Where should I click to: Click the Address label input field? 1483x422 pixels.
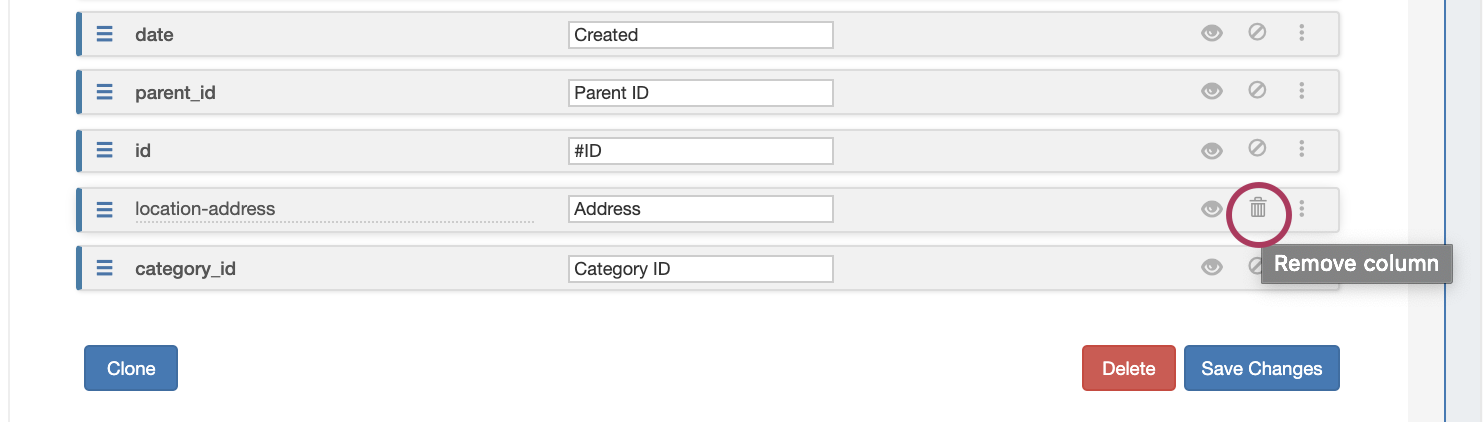tap(700, 209)
